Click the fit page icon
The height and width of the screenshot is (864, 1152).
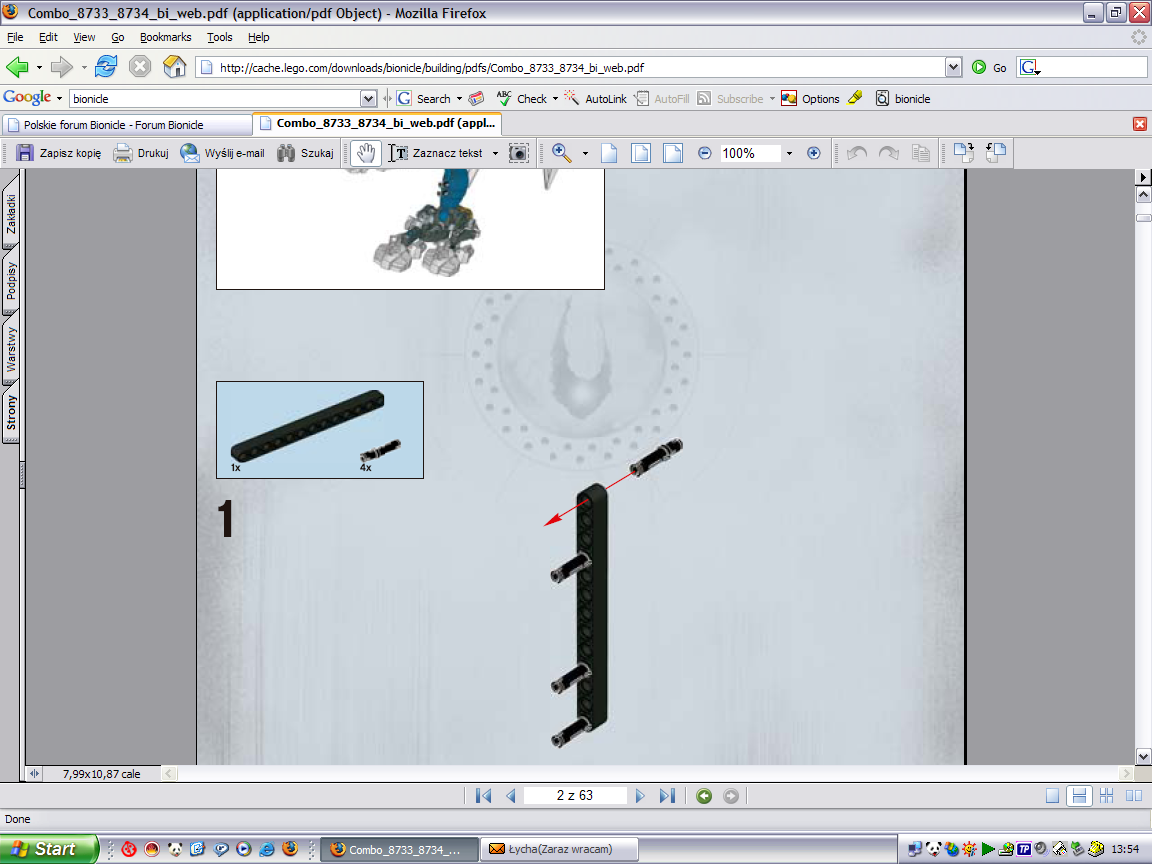coord(641,153)
